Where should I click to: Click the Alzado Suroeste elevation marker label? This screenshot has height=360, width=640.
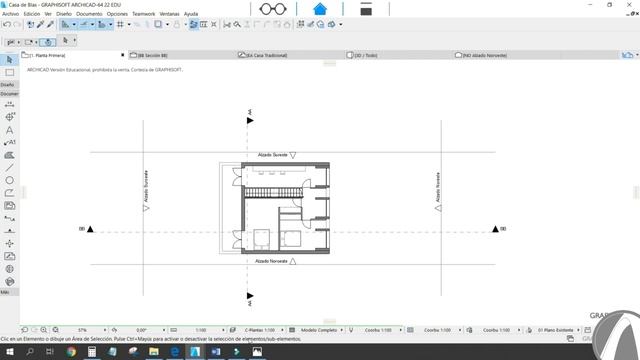pyautogui.click(x=146, y=186)
